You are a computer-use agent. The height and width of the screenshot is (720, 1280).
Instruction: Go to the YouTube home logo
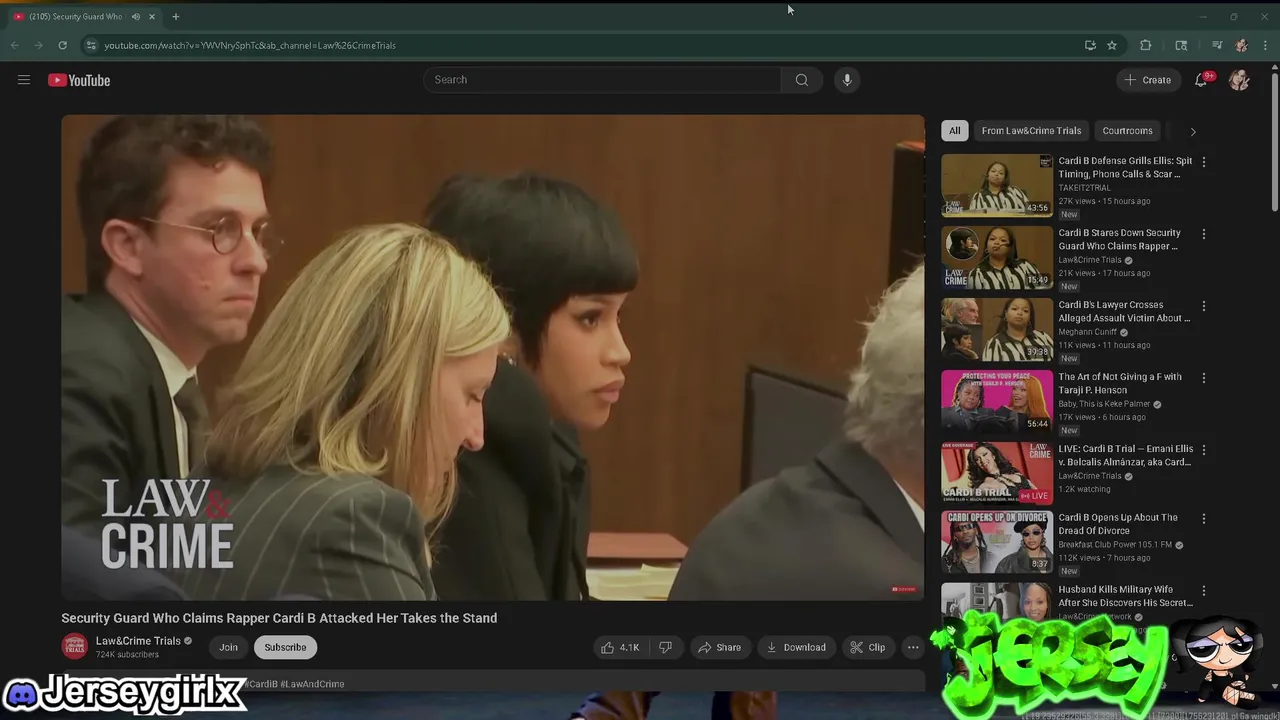pyautogui.click(x=79, y=80)
